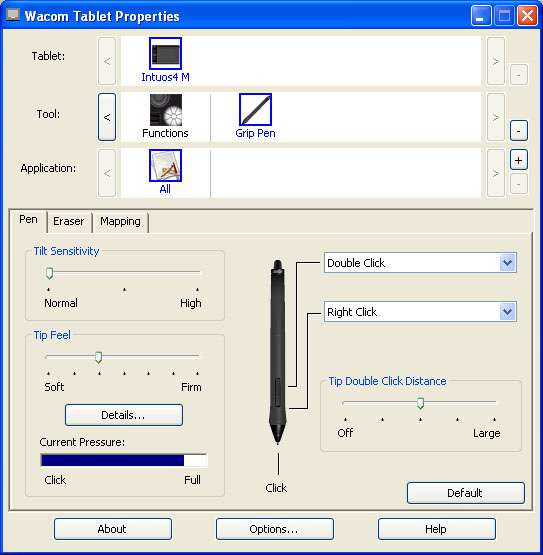Click the About button

tap(113, 529)
